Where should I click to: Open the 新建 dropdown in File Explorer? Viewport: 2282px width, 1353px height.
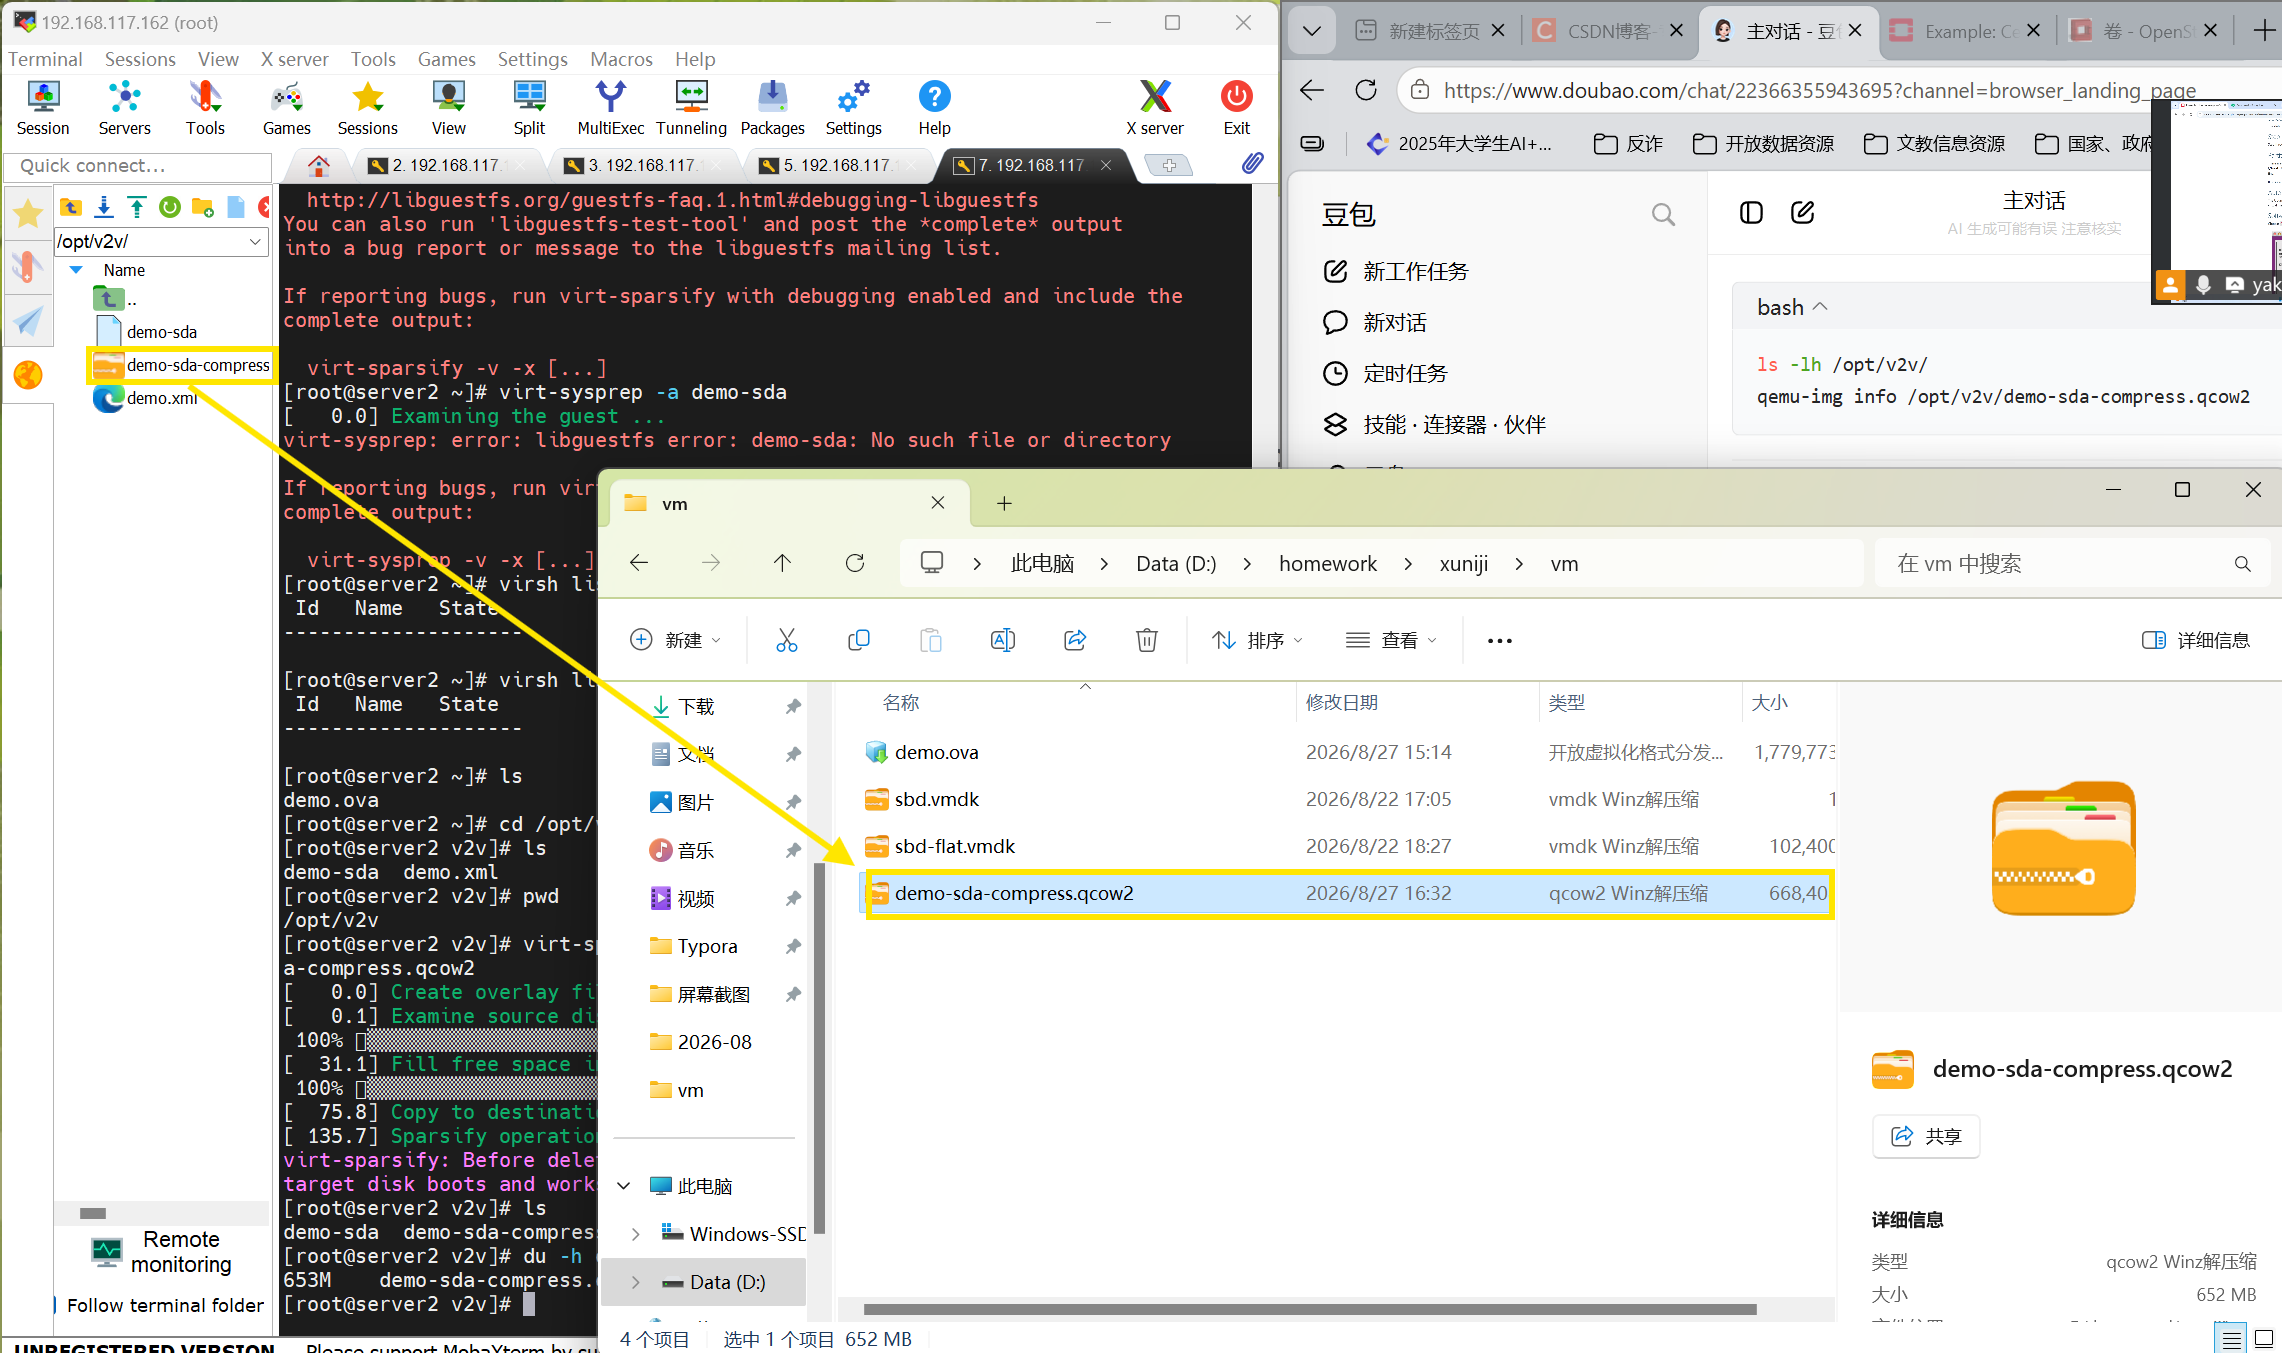tap(675, 640)
